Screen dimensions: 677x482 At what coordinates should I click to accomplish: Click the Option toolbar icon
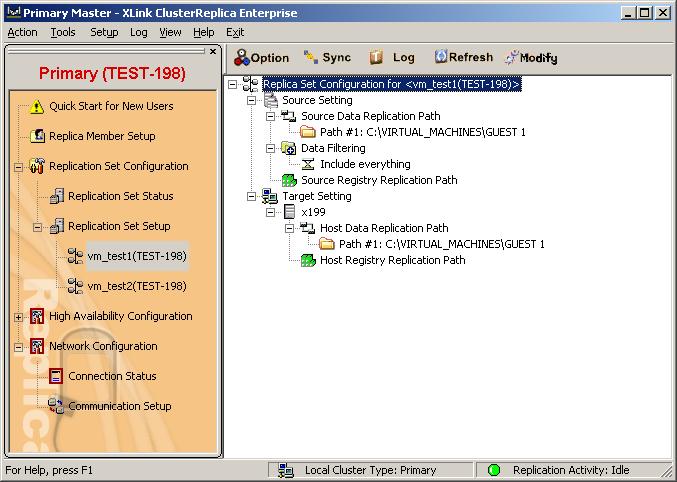(241, 58)
